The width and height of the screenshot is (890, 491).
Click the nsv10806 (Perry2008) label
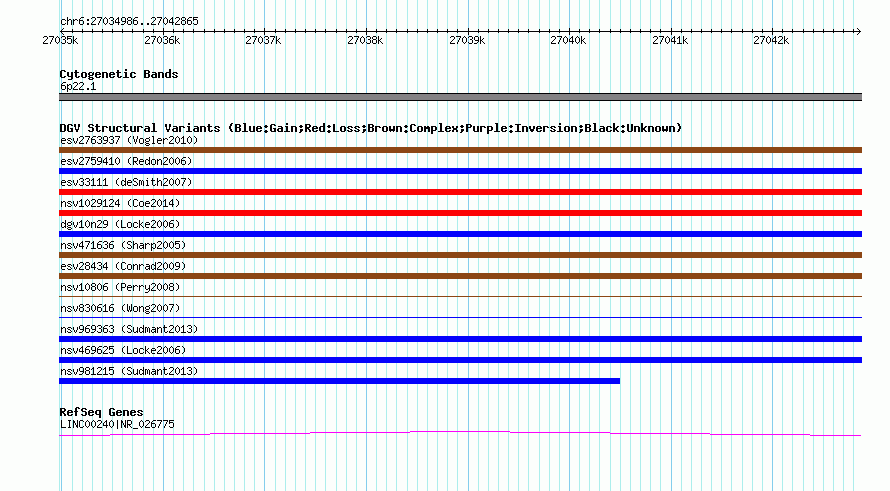(120, 287)
